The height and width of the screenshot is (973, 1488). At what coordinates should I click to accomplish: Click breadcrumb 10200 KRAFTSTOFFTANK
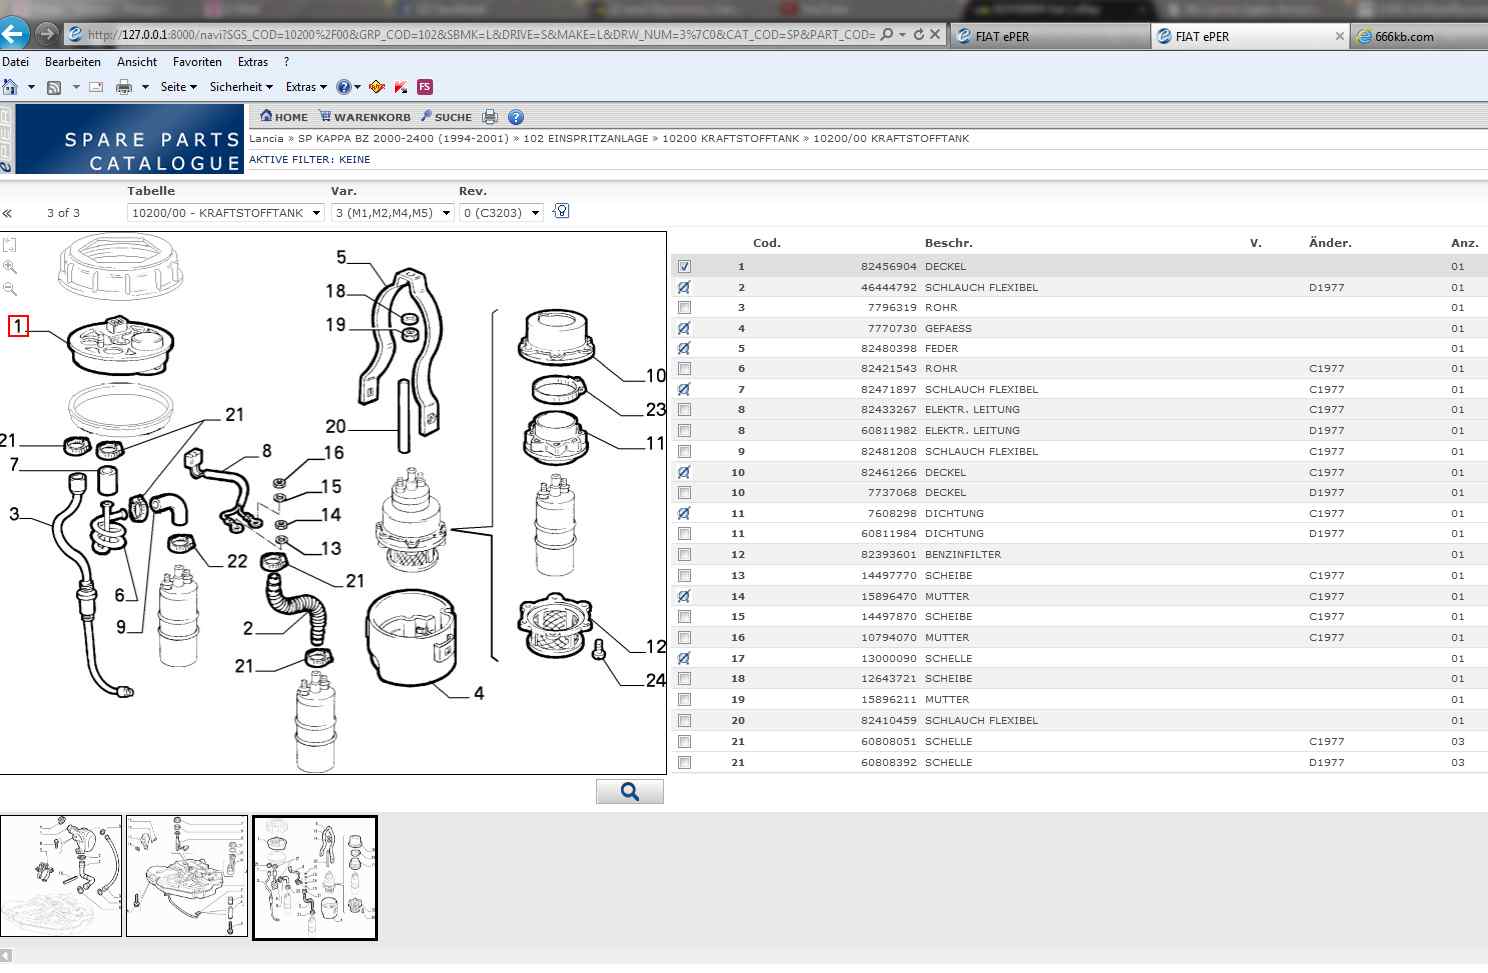point(730,139)
